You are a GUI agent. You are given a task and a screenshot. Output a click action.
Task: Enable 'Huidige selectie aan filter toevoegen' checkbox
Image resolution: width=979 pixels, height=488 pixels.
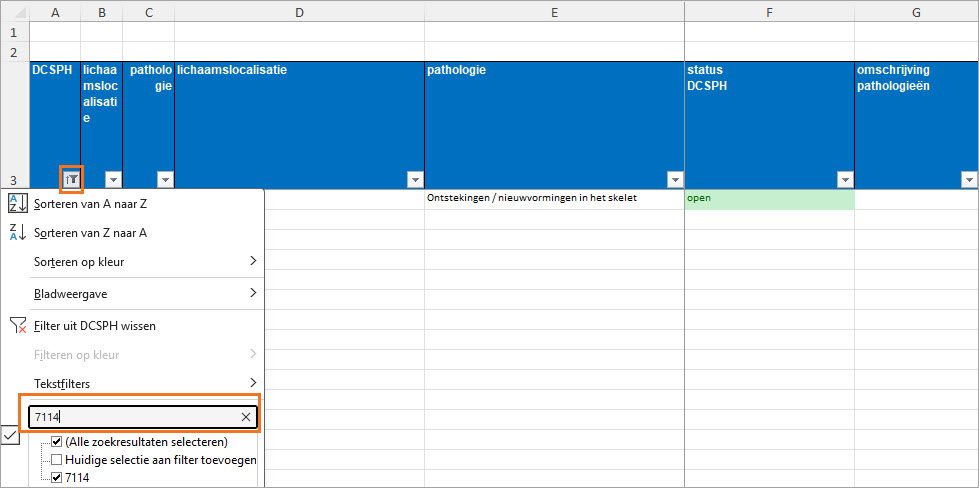pyautogui.click(x=57, y=460)
